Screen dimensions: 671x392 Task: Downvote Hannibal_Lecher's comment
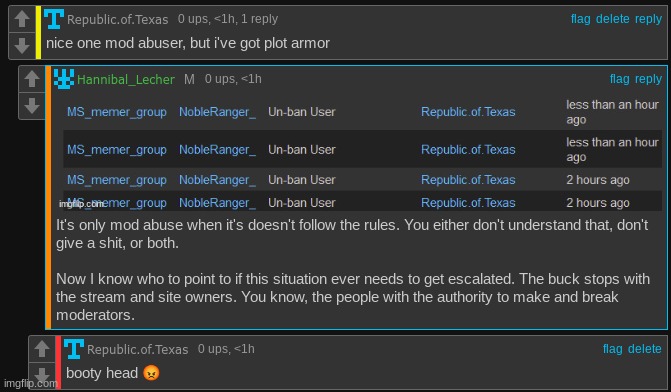pyautogui.click(x=32, y=106)
